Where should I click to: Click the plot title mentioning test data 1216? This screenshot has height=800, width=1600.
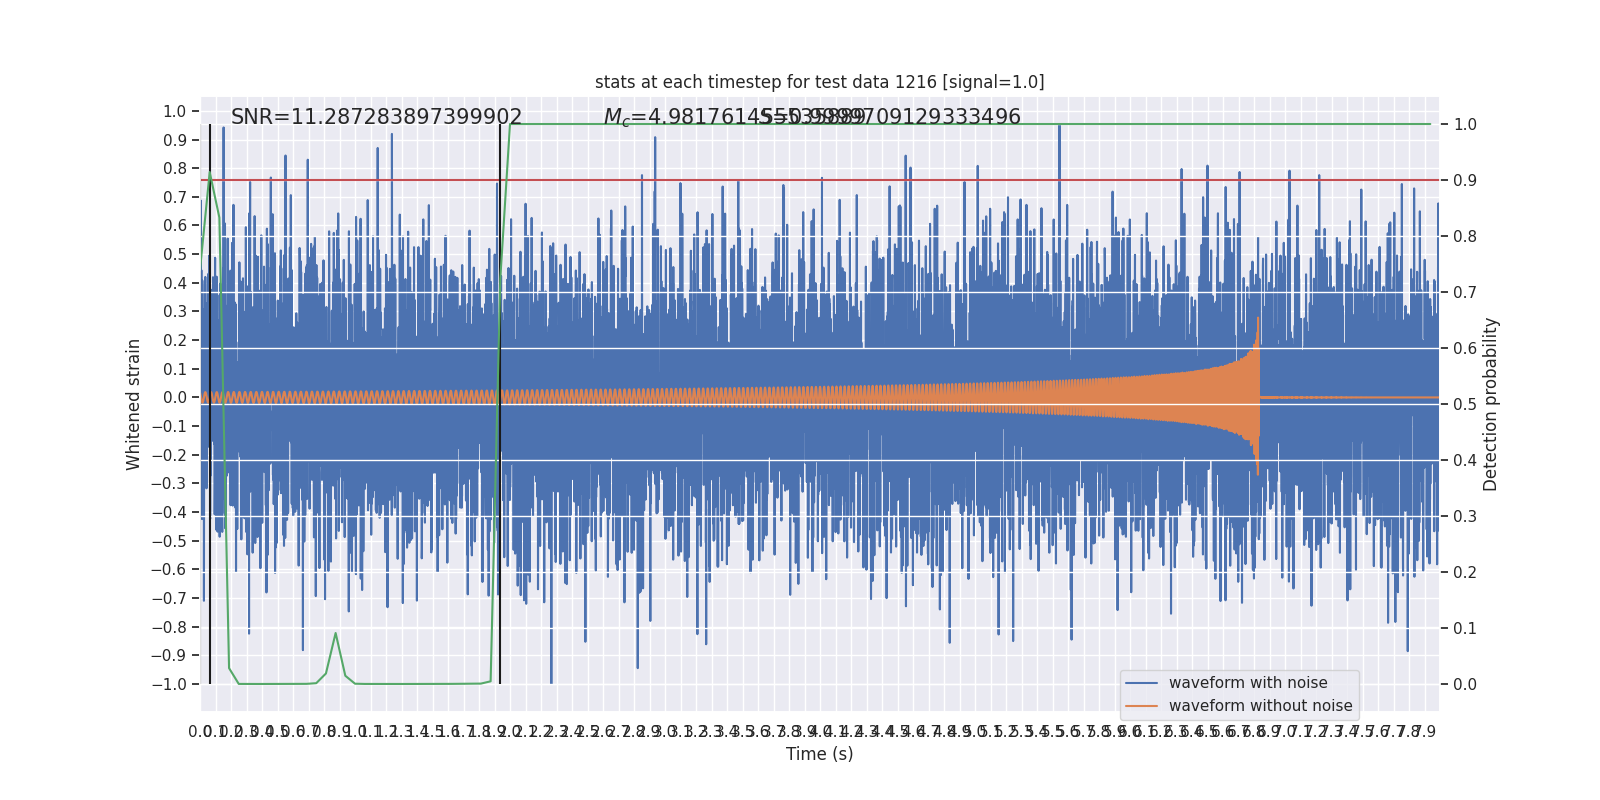coord(819,82)
